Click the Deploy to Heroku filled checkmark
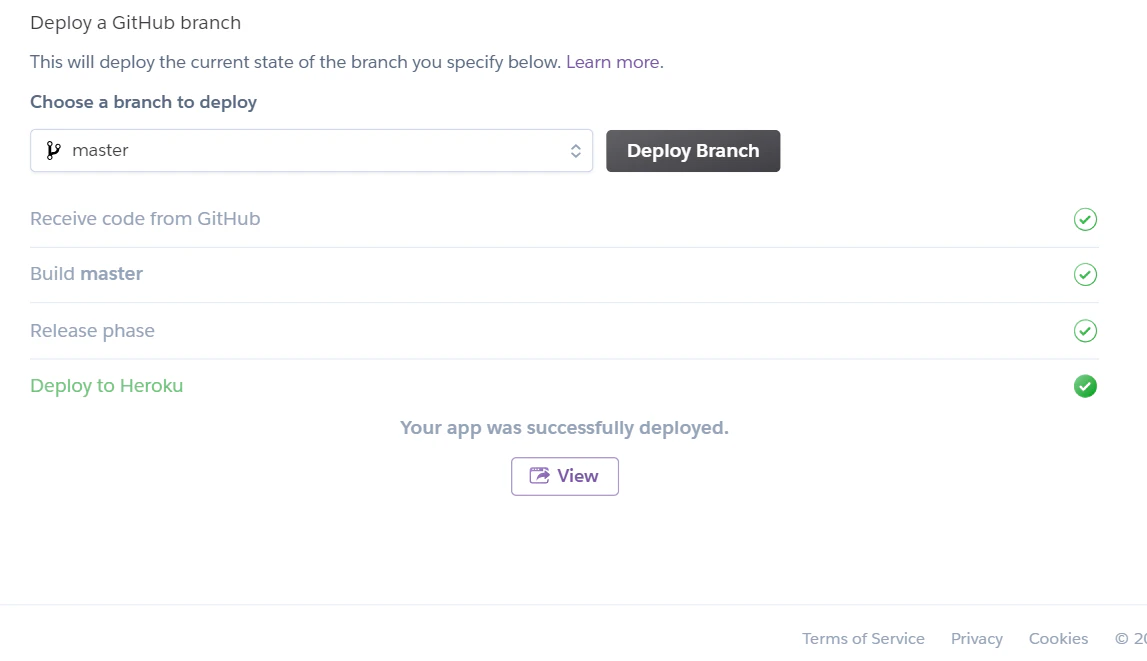1147x661 pixels. click(1085, 386)
